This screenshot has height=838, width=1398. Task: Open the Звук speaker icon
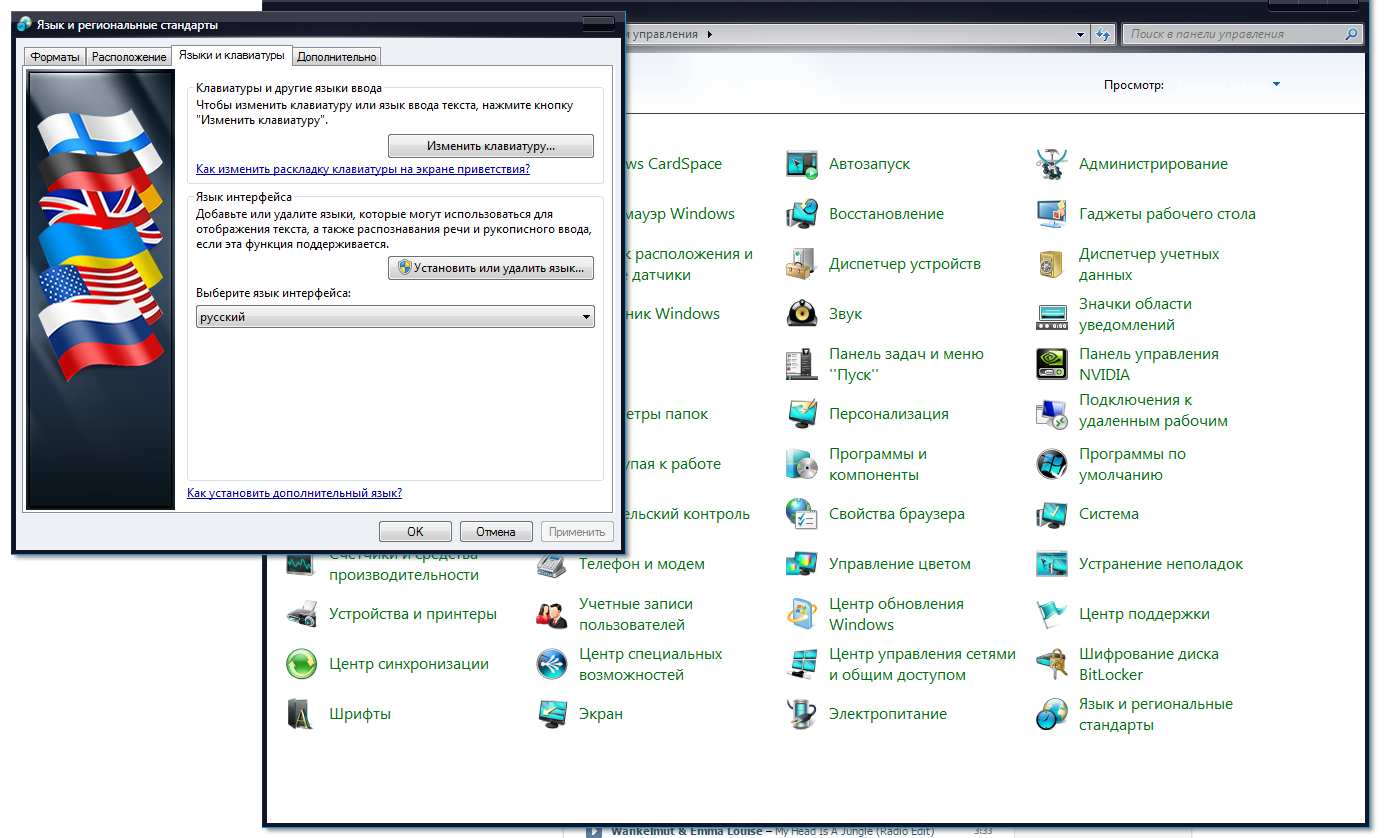[x=802, y=314]
